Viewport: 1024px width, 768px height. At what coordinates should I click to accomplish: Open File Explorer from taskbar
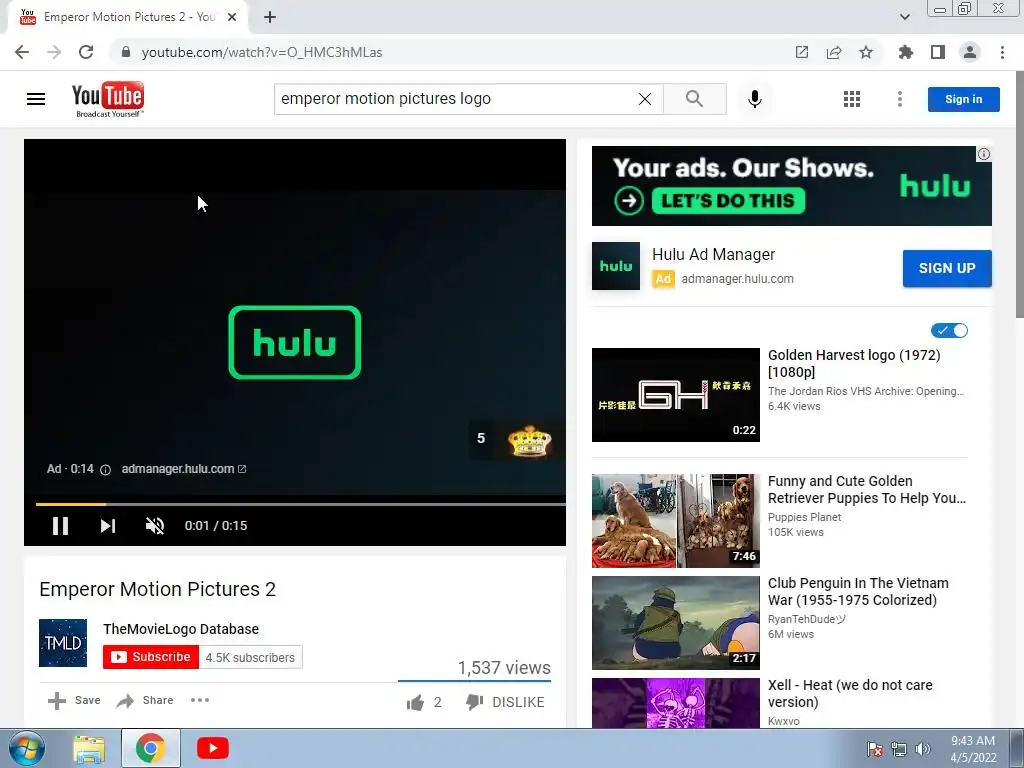pyautogui.click(x=89, y=748)
